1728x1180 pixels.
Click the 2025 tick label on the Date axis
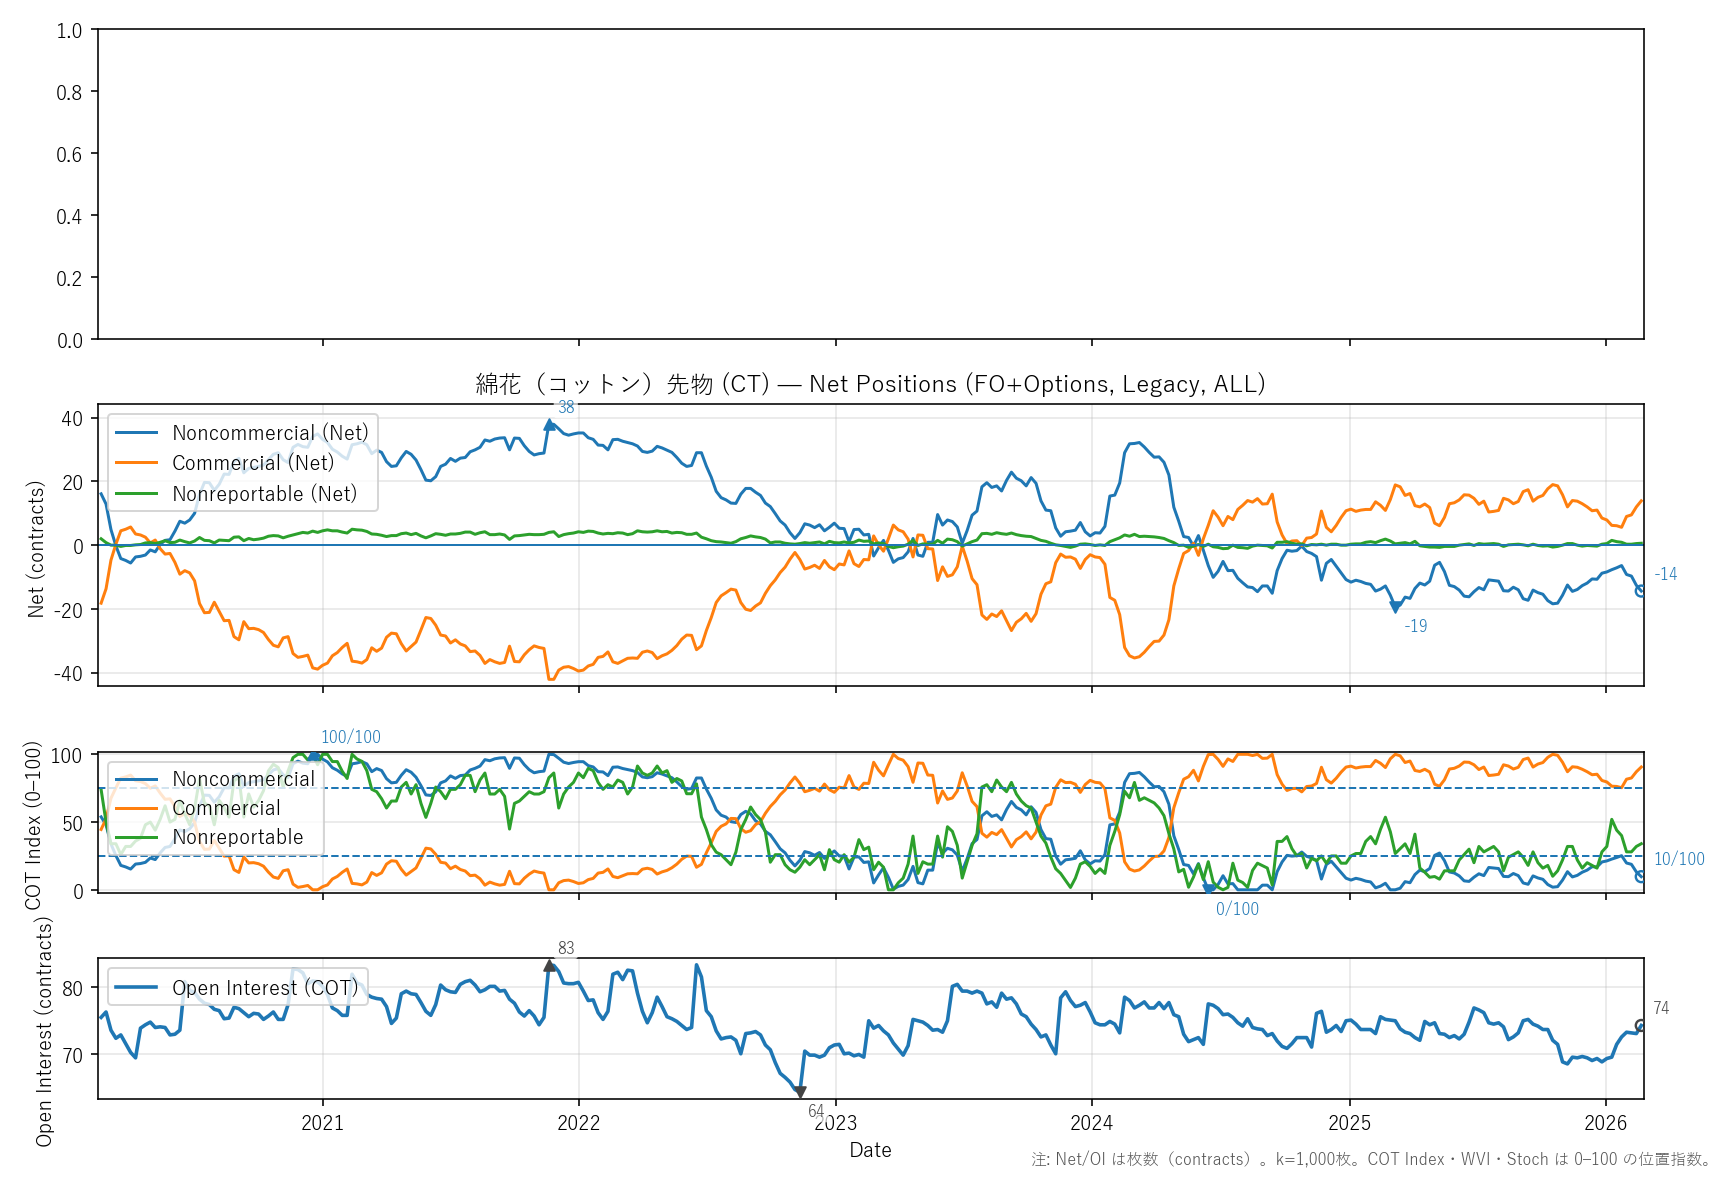click(1349, 1123)
